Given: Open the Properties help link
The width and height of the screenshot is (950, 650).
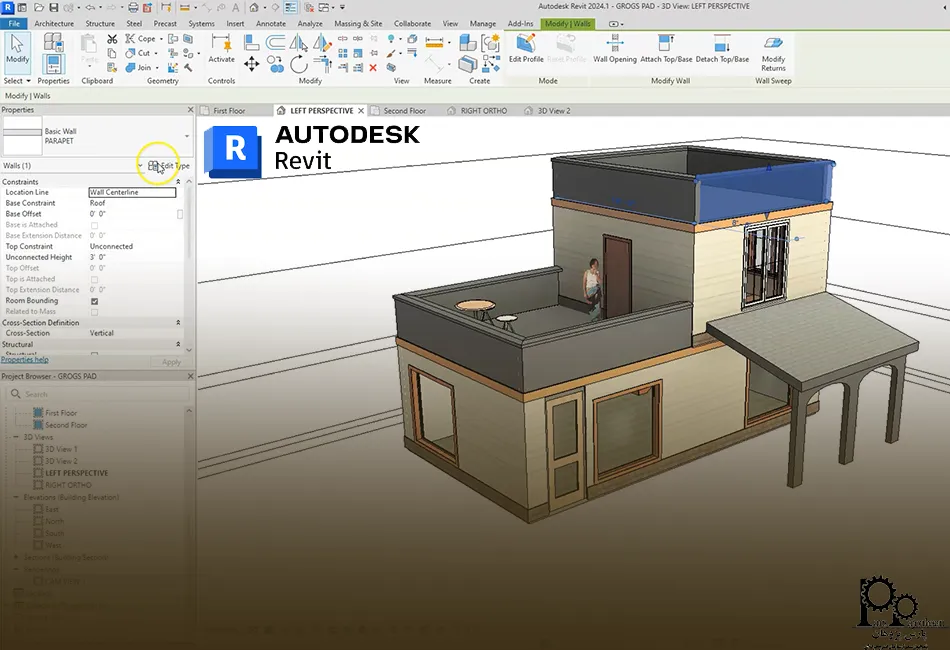Looking at the screenshot, I should tap(24, 360).
